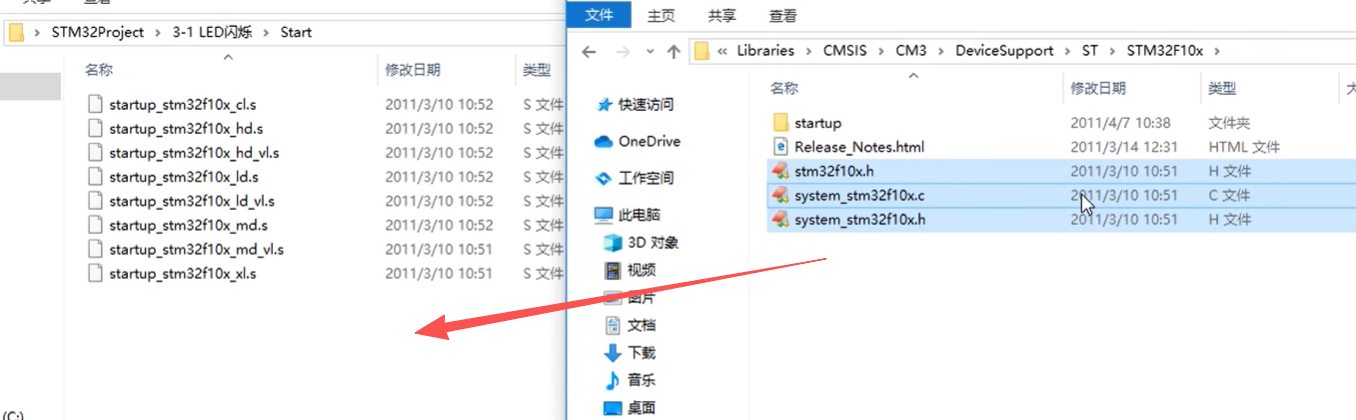Select 快速访问 in navigation pane
Screen dimensions: 1356x420
(x=646, y=104)
